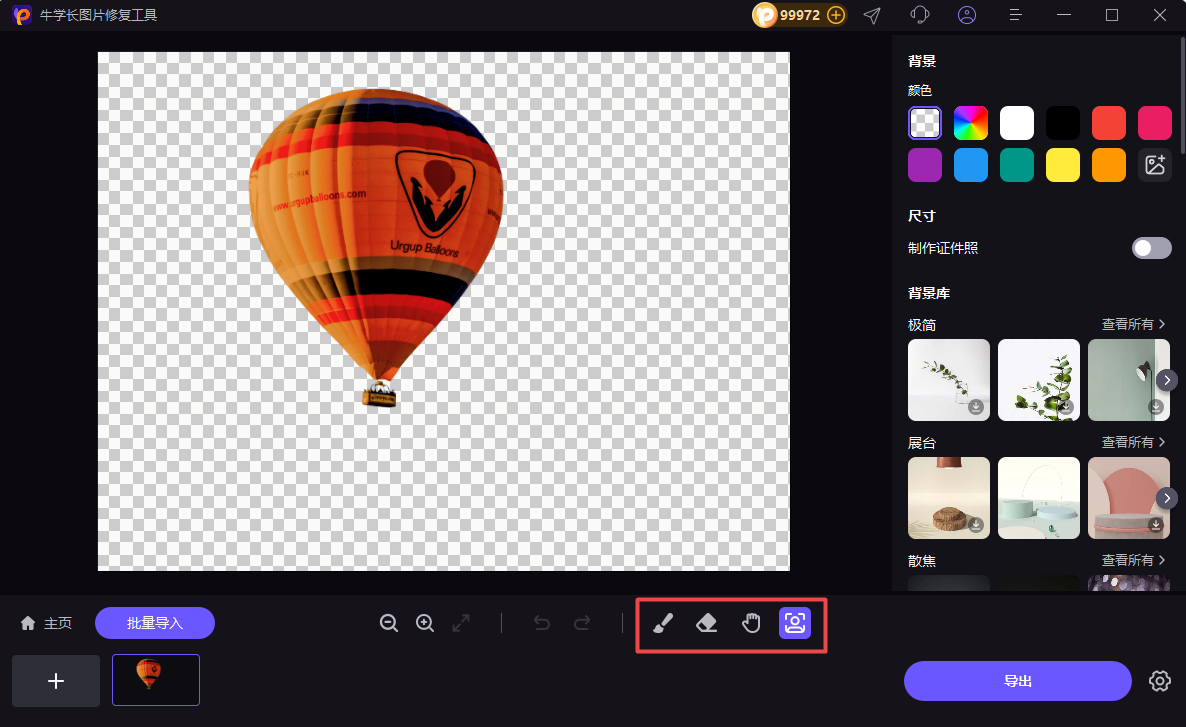Fit image to screen with expand icon
The width and height of the screenshot is (1186, 727).
461,623
